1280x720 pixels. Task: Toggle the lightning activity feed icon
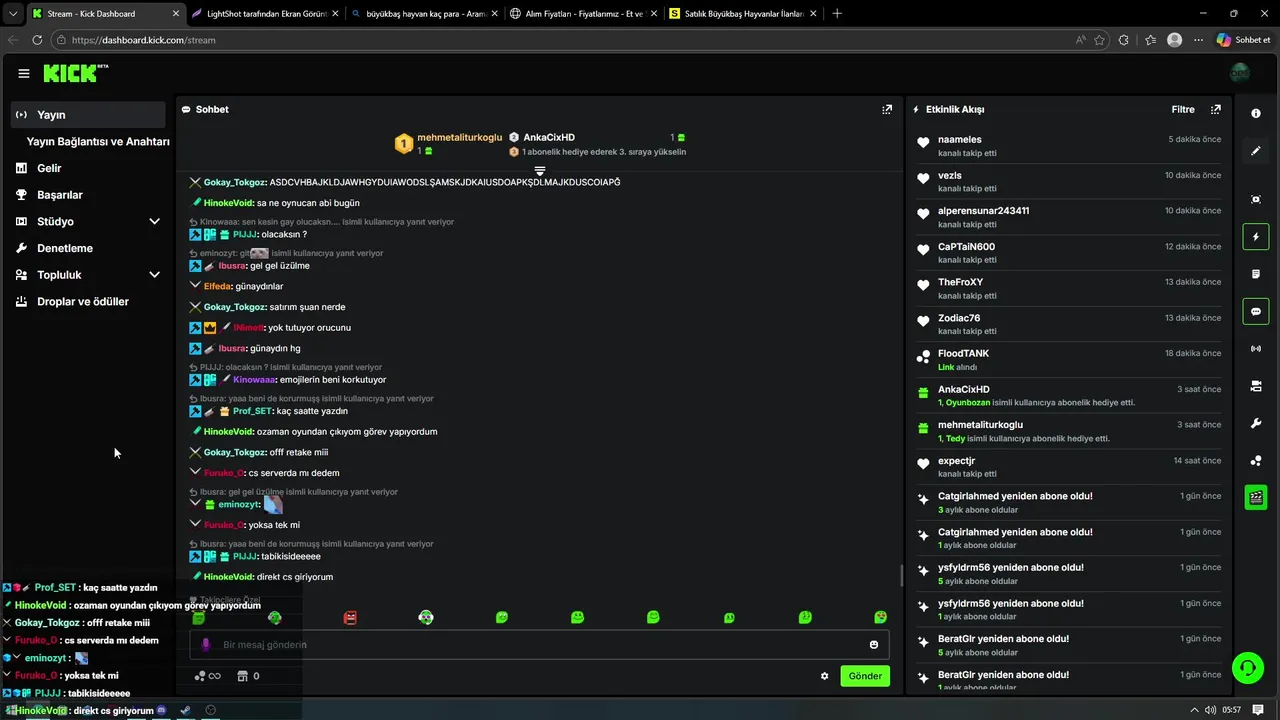click(x=1256, y=237)
